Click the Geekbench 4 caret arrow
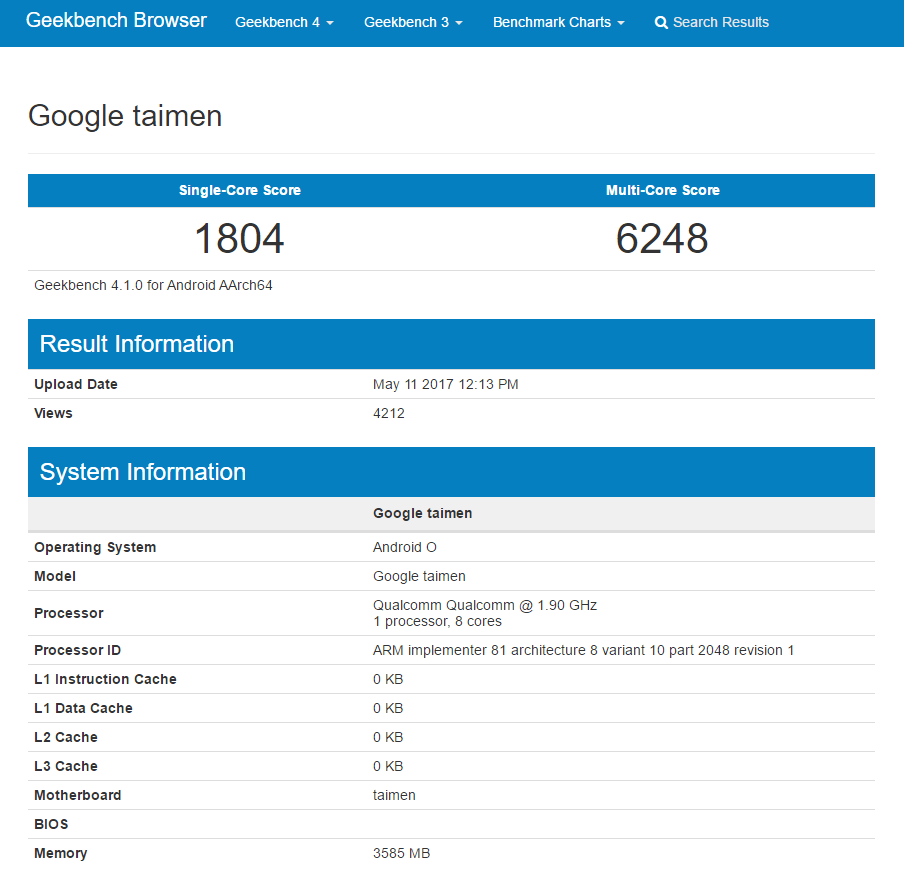The width and height of the screenshot is (905, 875). (330, 23)
